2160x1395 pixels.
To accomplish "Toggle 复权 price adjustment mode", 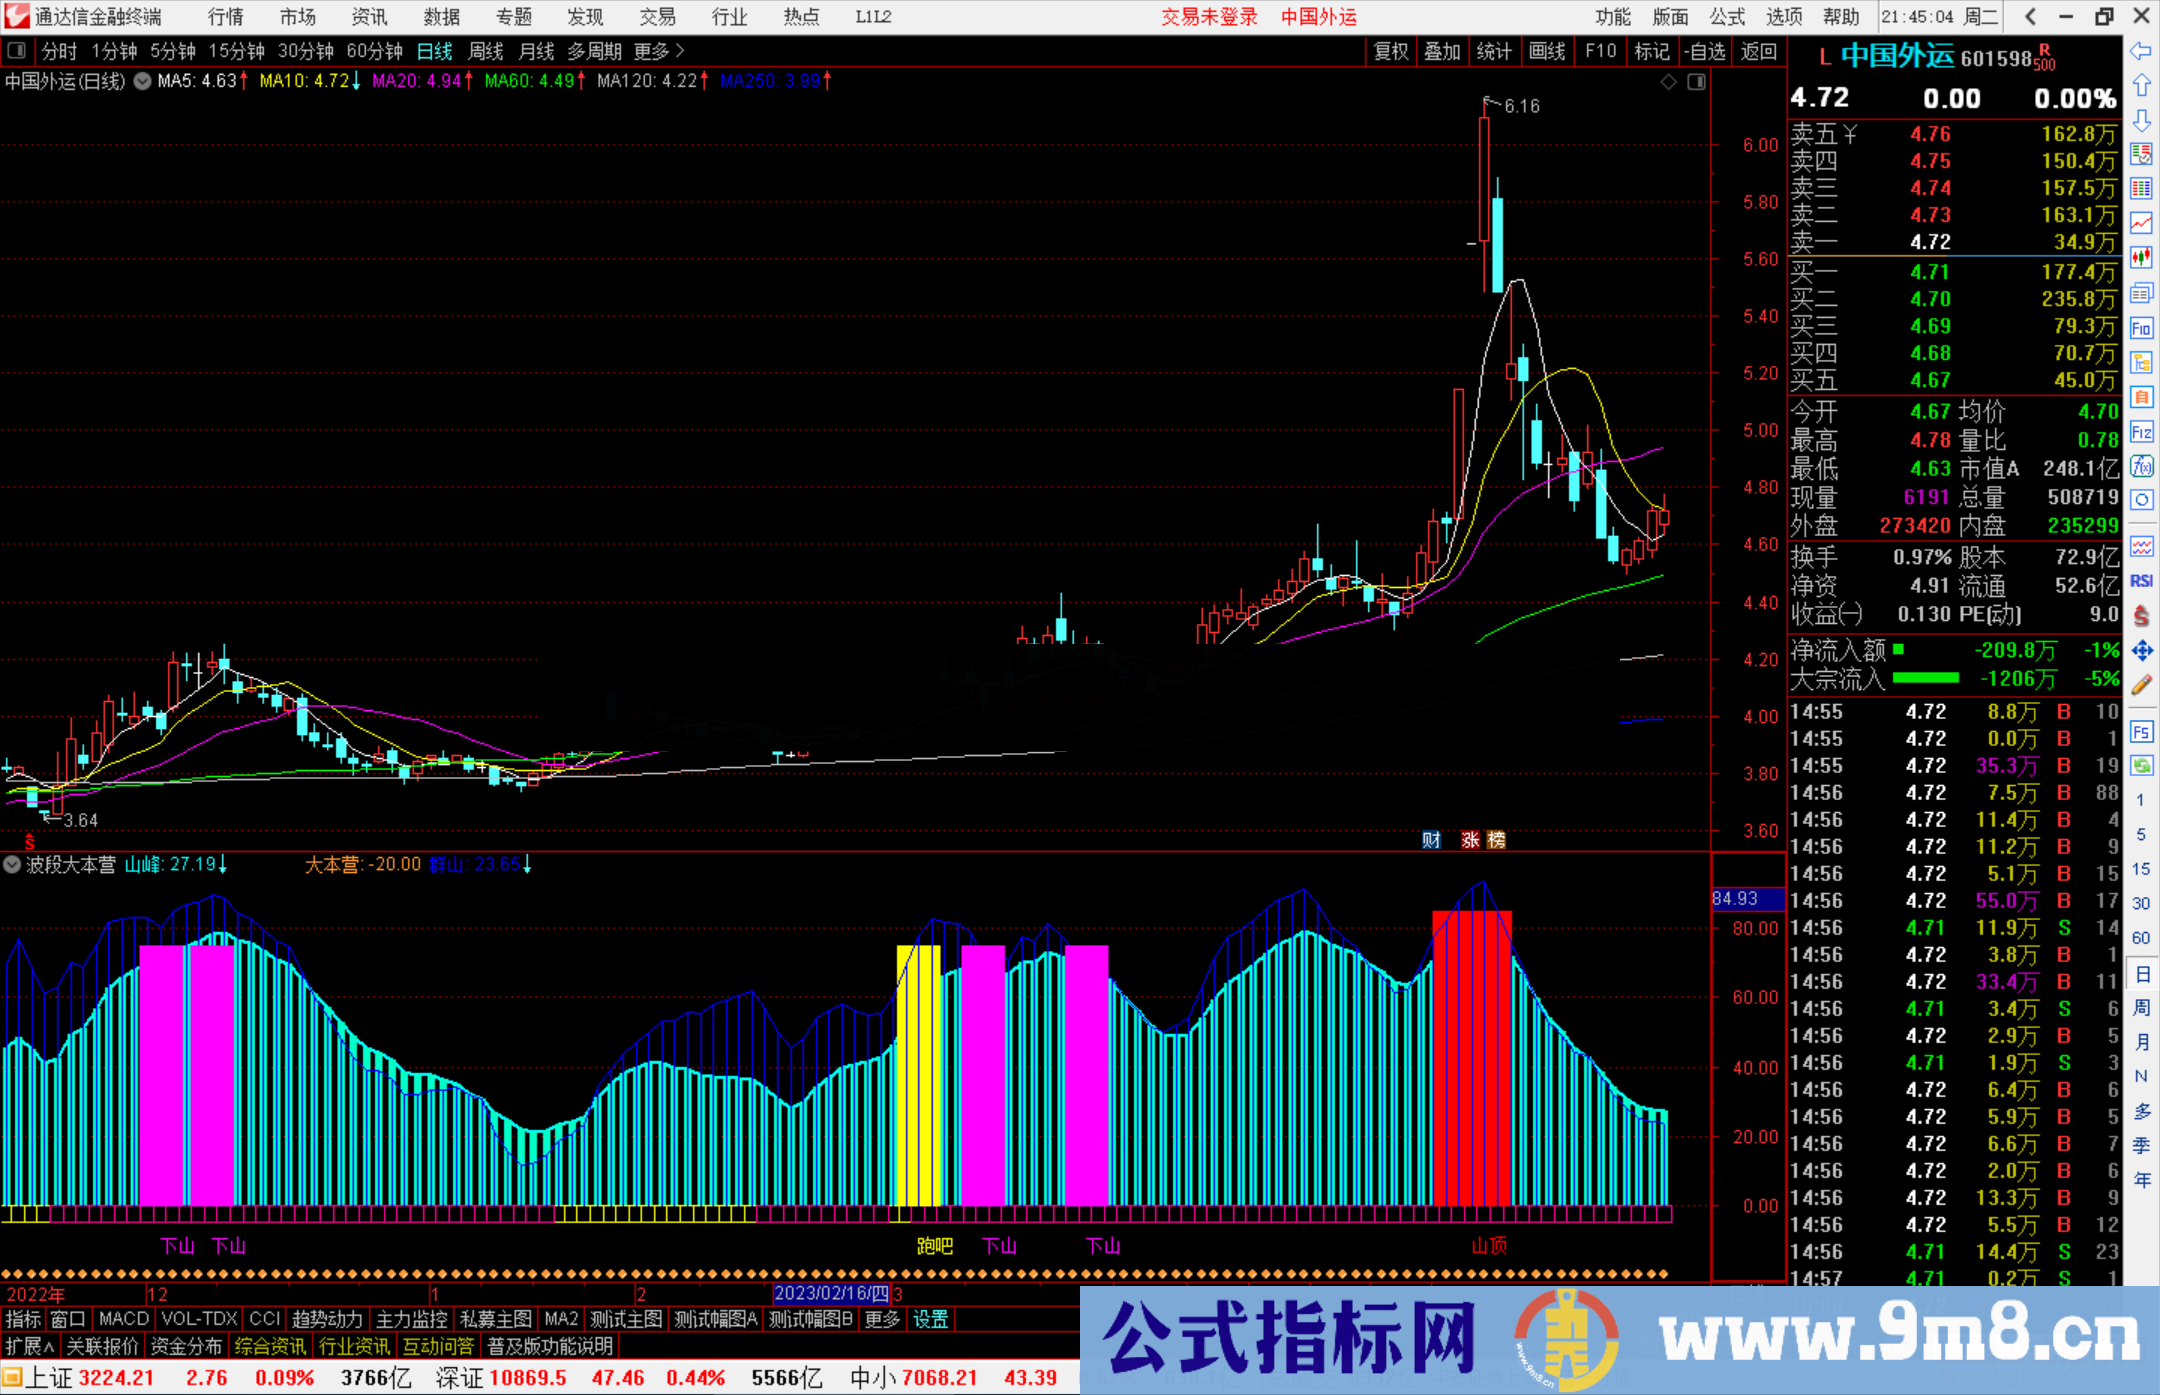I will click(1392, 51).
